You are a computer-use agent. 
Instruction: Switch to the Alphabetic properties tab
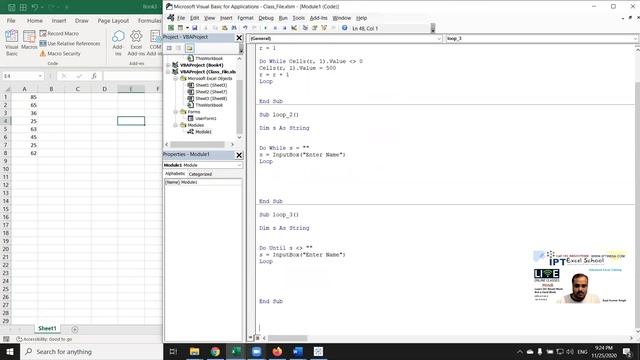175,174
